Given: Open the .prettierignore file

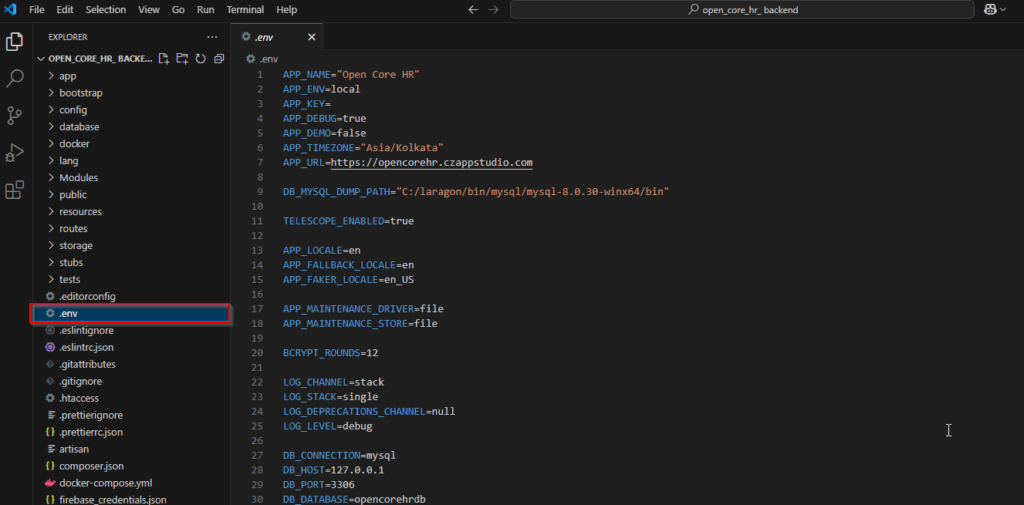Looking at the screenshot, I should (x=131, y=415).
